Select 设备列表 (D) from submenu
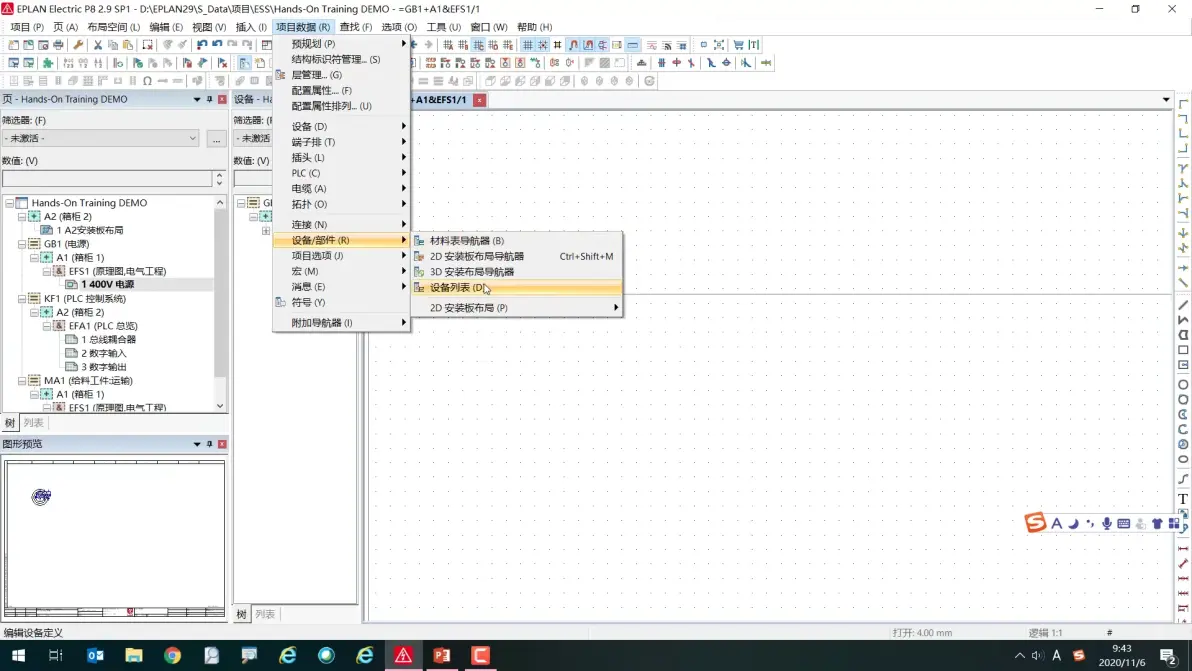Screen dimensions: 1192x671 pos(517,287)
